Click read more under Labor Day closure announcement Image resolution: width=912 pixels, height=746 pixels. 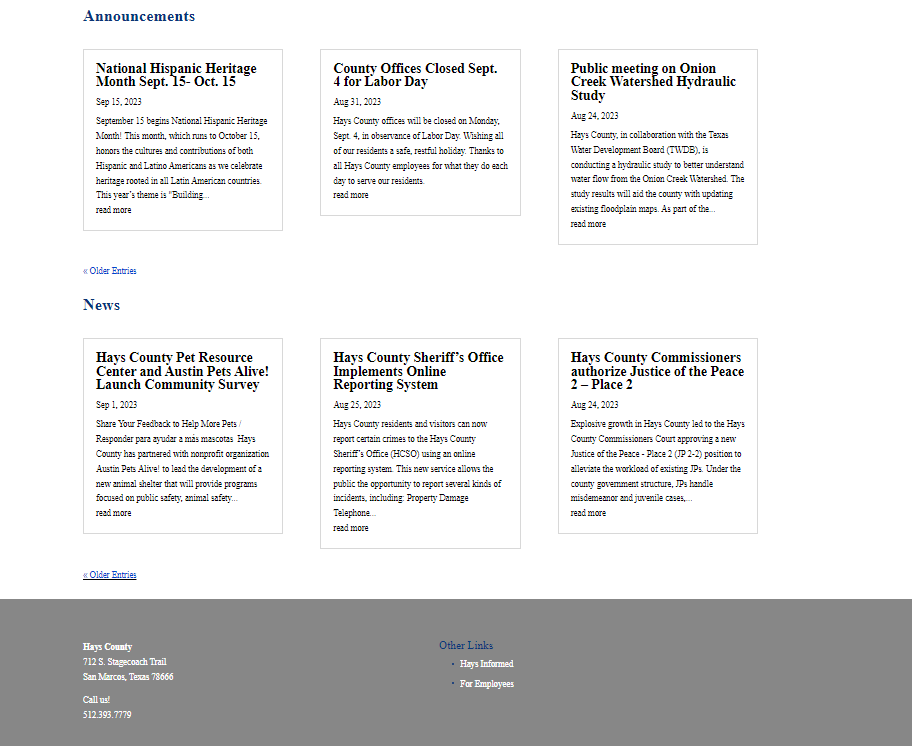click(x=351, y=195)
